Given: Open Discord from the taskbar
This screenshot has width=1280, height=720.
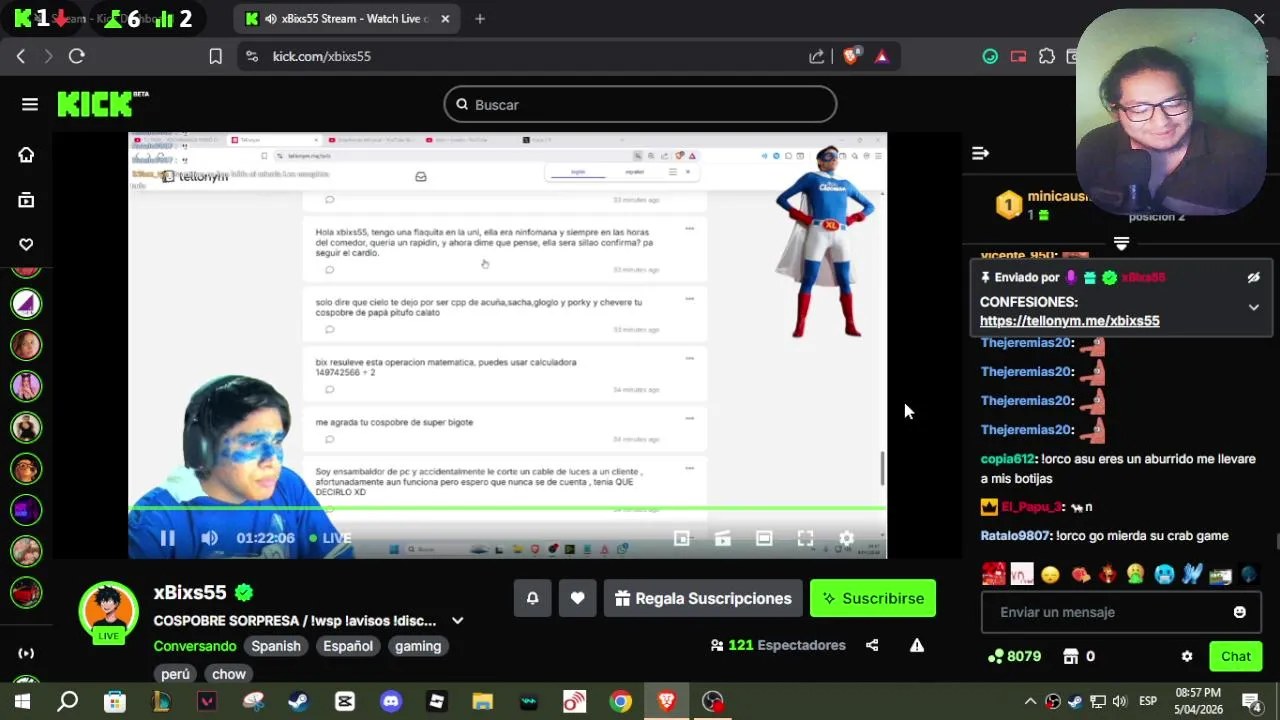Looking at the screenshot, I should pos(391,701).
